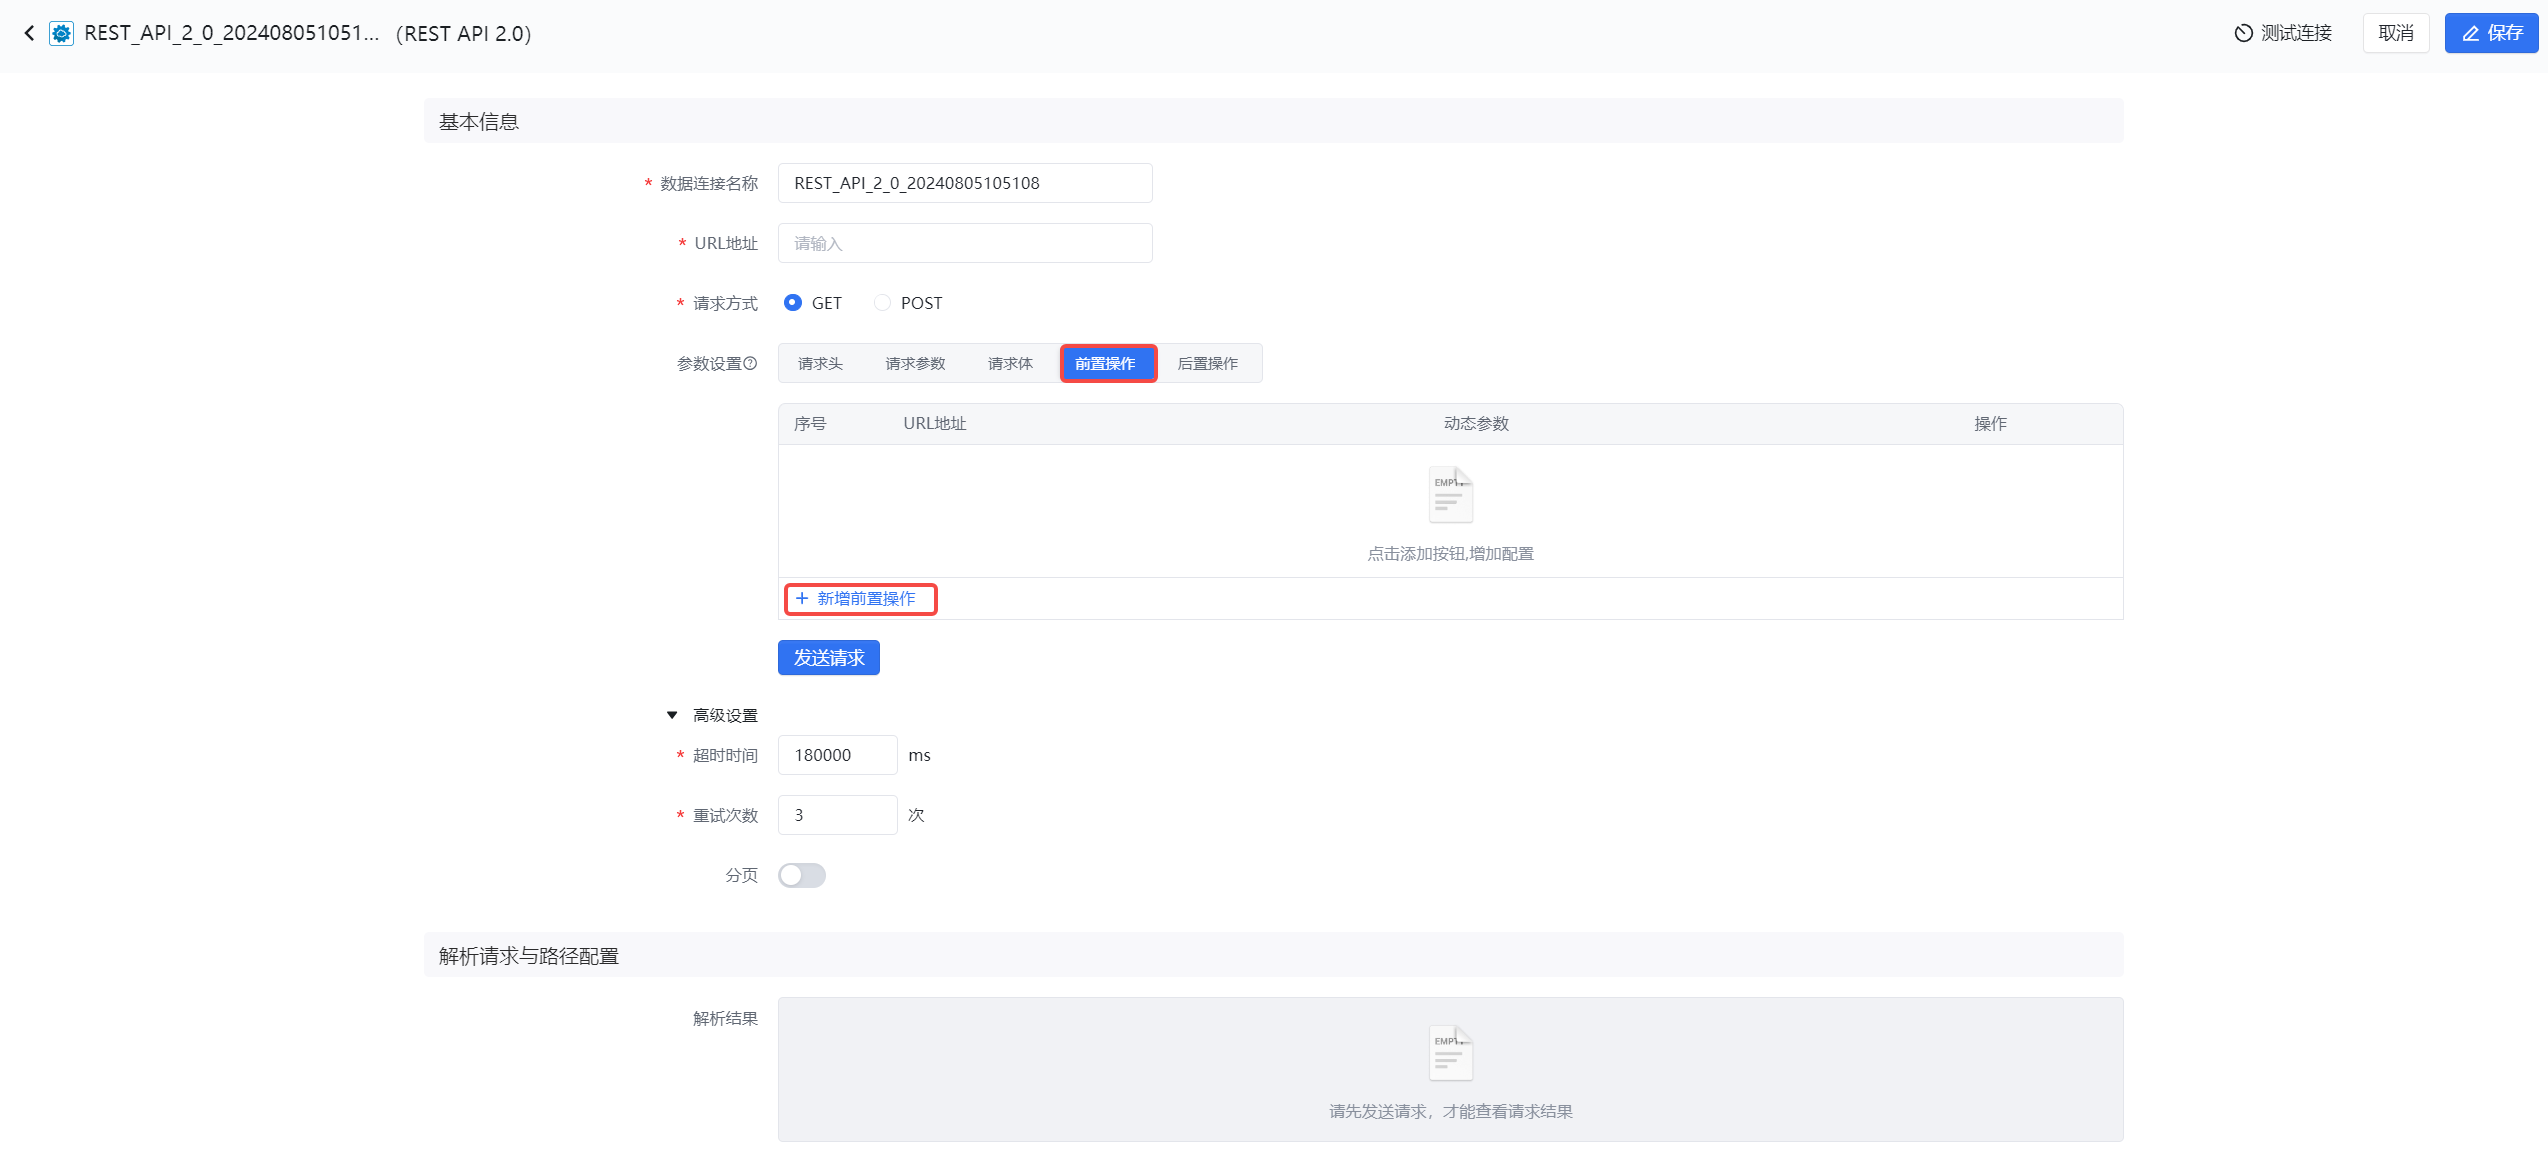This screenshot has width=2548, height=1159.
Task: Click the URL地址 input field
Action: pyautogui.click(x=965, y=243)
